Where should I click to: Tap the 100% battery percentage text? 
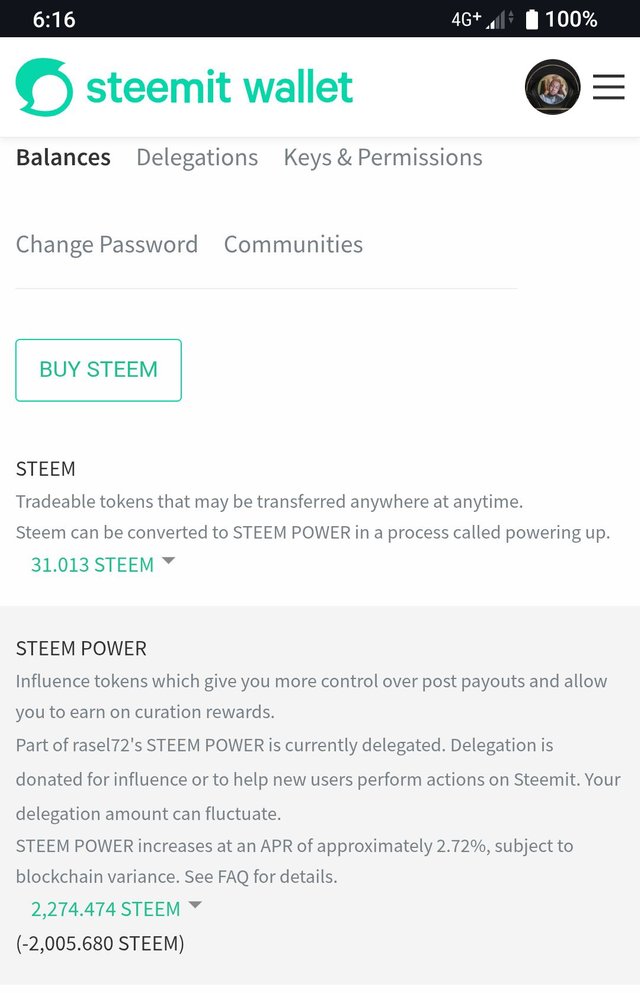(x=571, y=20)
